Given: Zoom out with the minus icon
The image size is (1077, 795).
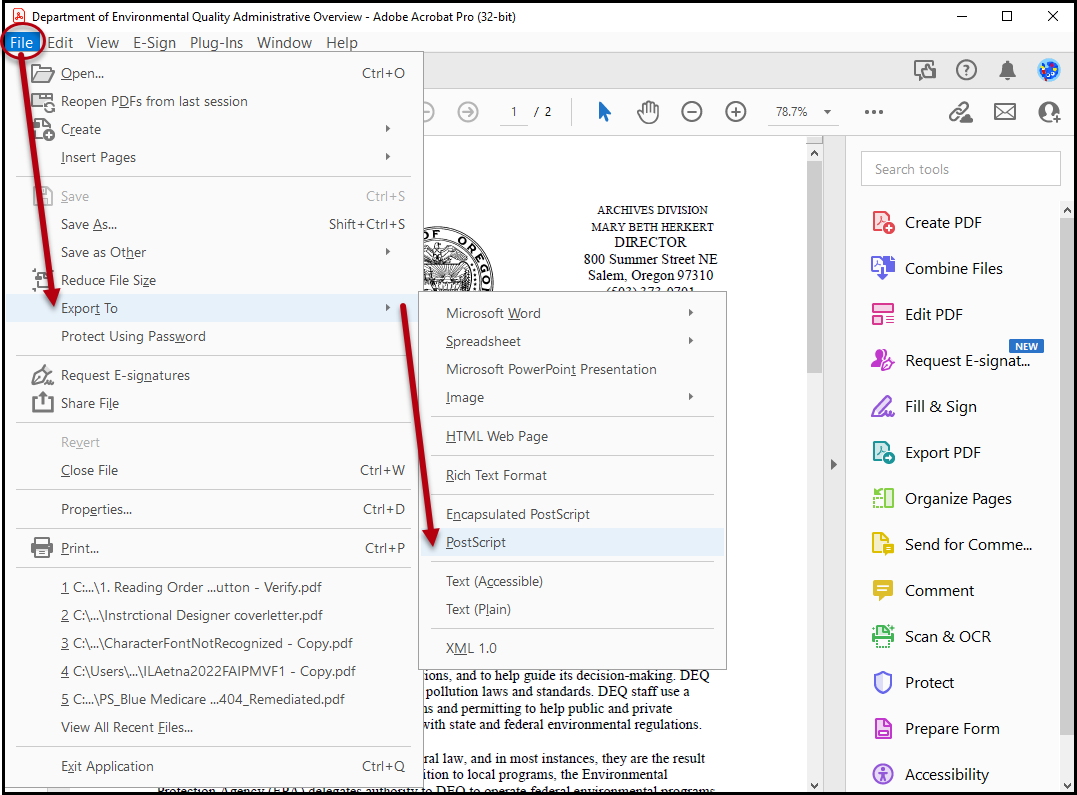Looking at the screenshot, I should (x=692, y=111).
